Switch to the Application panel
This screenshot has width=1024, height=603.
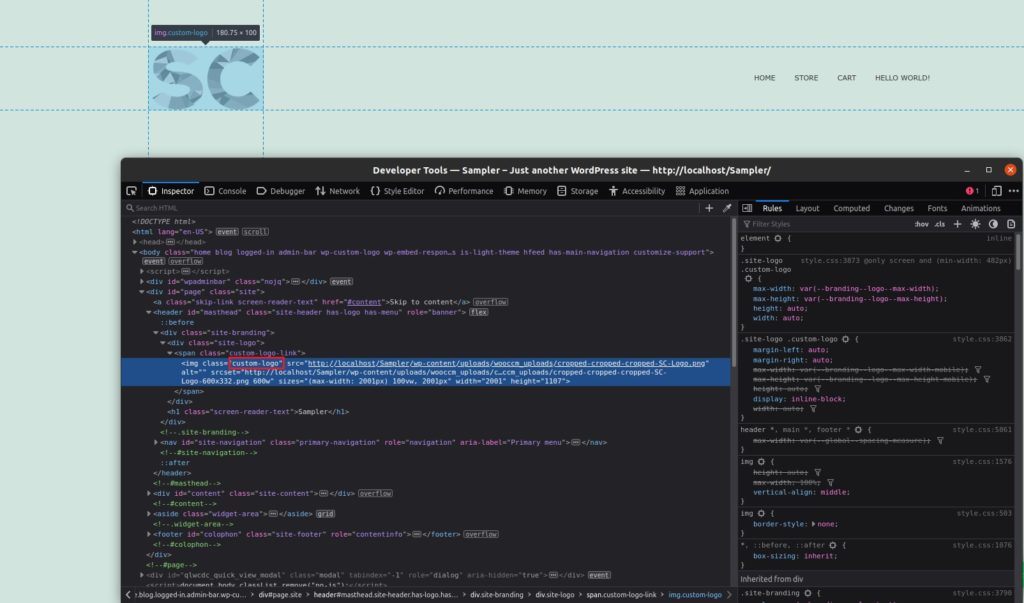click(x=702, y=191)
